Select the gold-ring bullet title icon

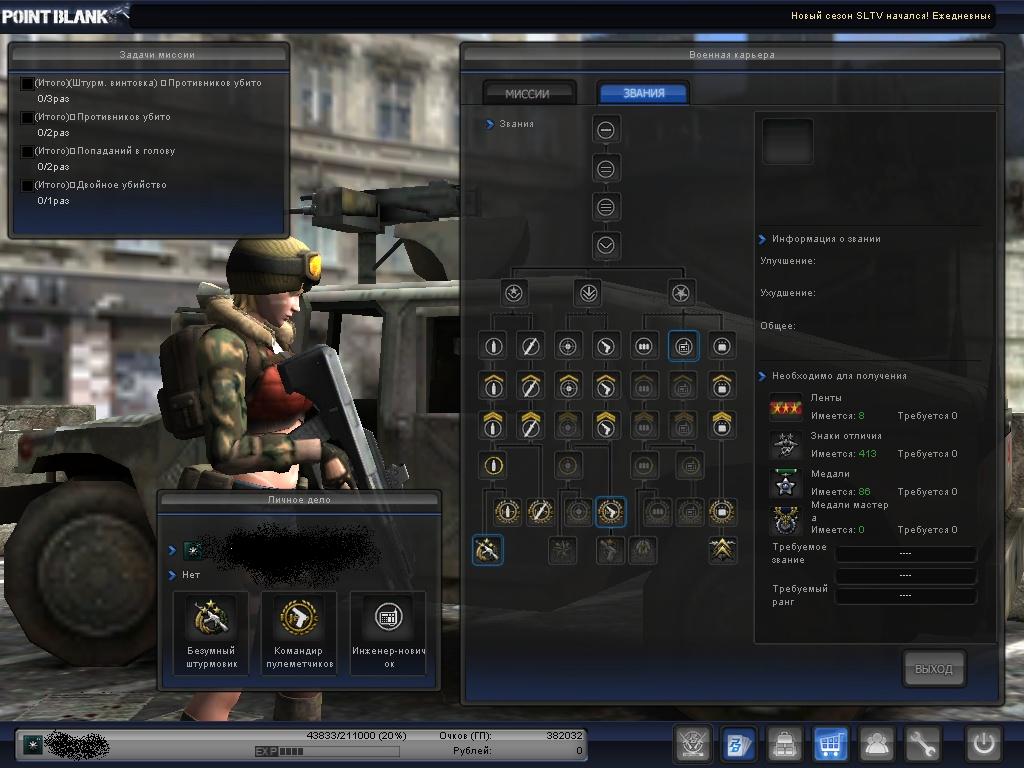(493, 466)
